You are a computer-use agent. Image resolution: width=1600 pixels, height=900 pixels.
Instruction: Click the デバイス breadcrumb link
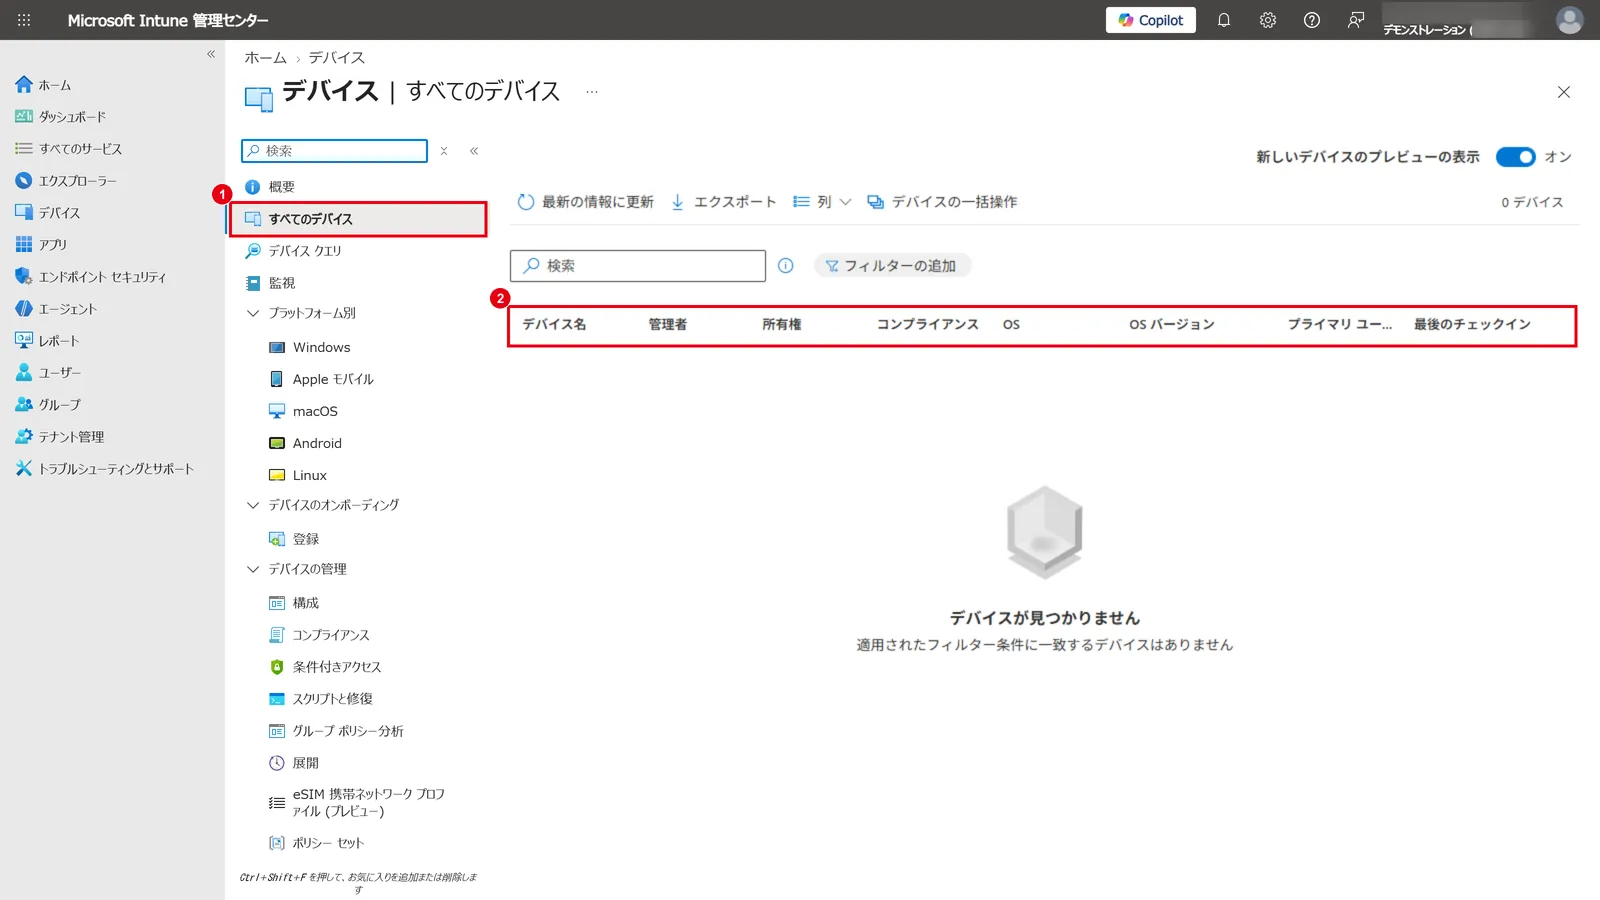coord(336,58)
